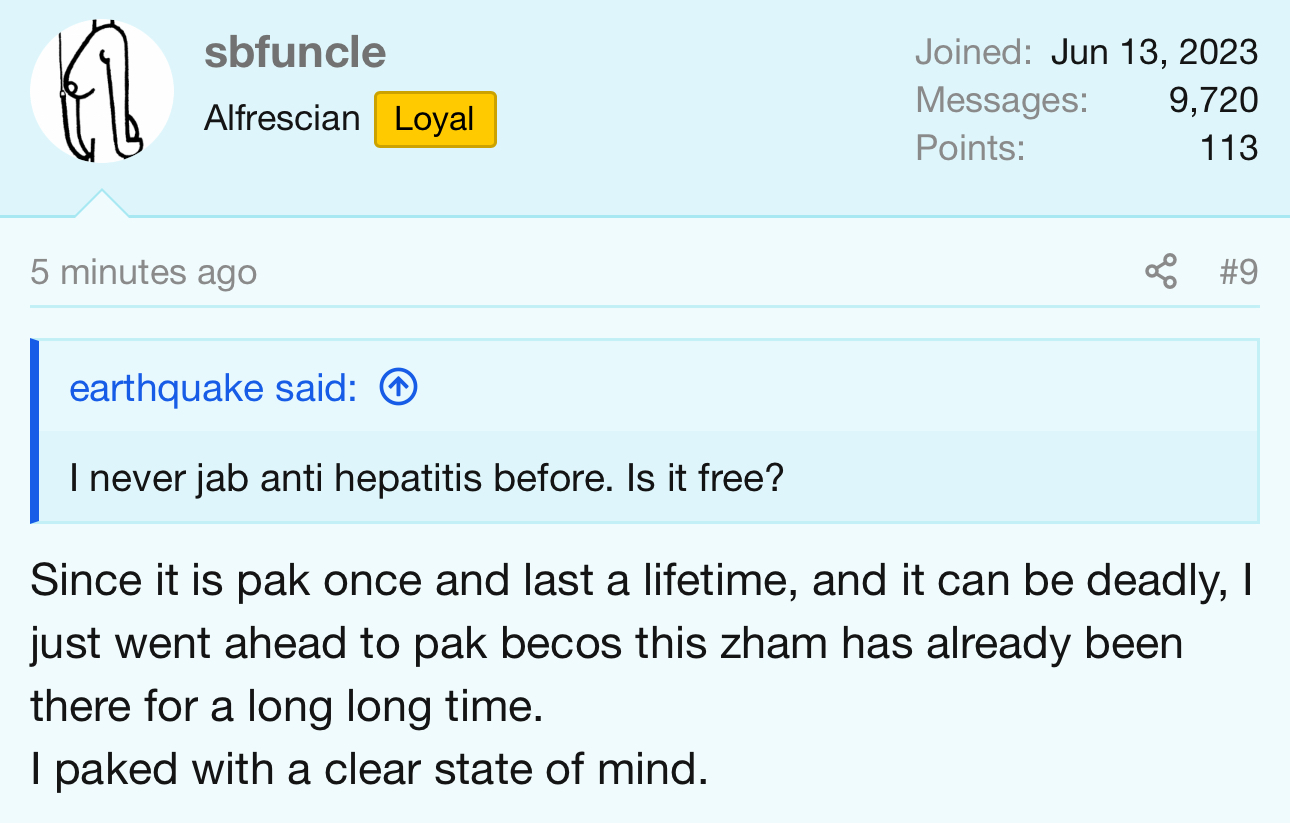Jump to quoted post via up-arrow icon
Screen dimensions: 1290x823
coord(398,388)
